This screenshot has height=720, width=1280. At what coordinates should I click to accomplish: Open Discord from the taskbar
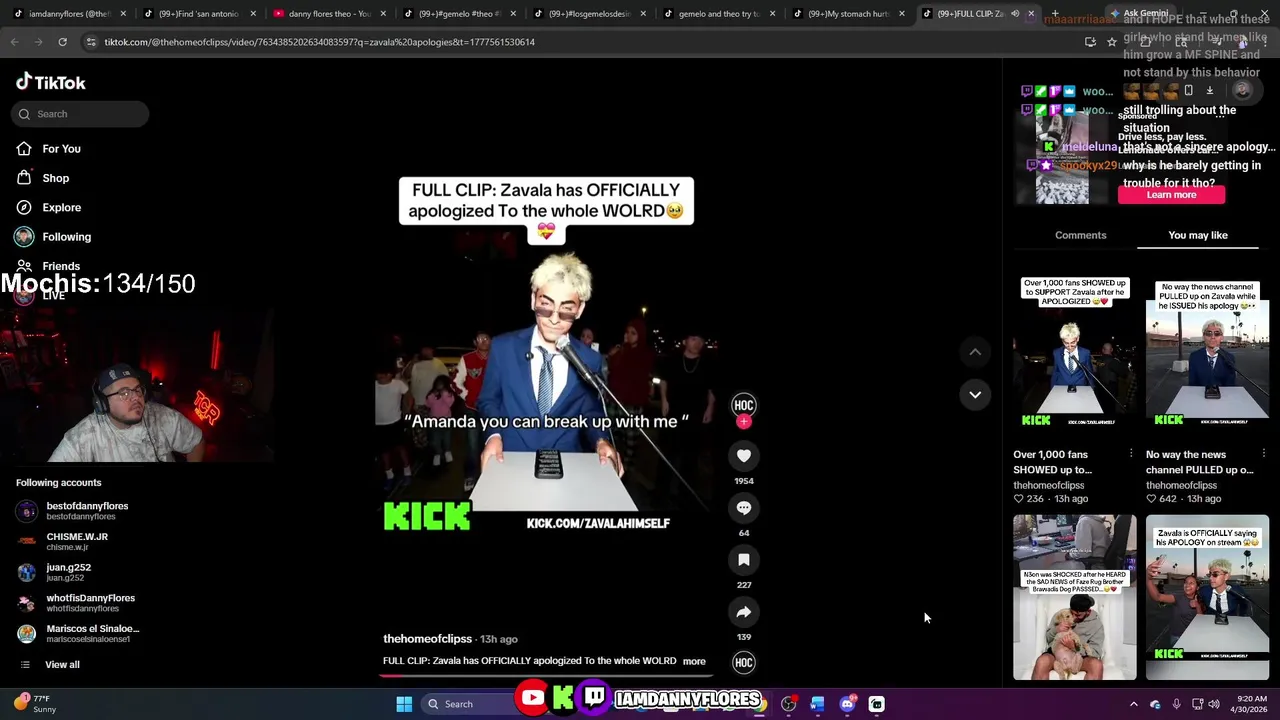pyautogui.click(x=847, y=704)
